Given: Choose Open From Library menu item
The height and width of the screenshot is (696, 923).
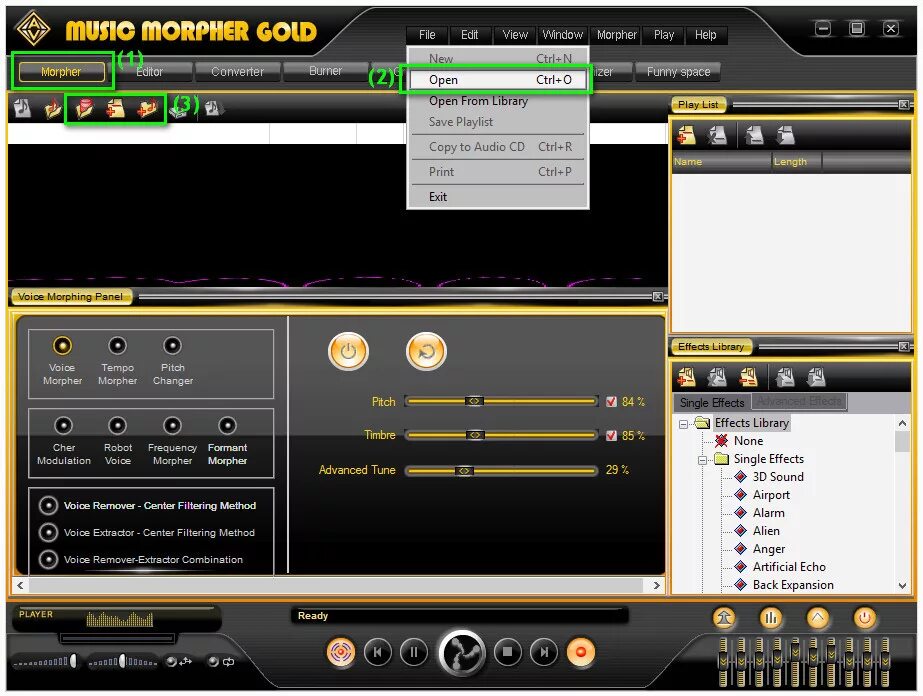Looking at the screenshot, I should [498, 101].
